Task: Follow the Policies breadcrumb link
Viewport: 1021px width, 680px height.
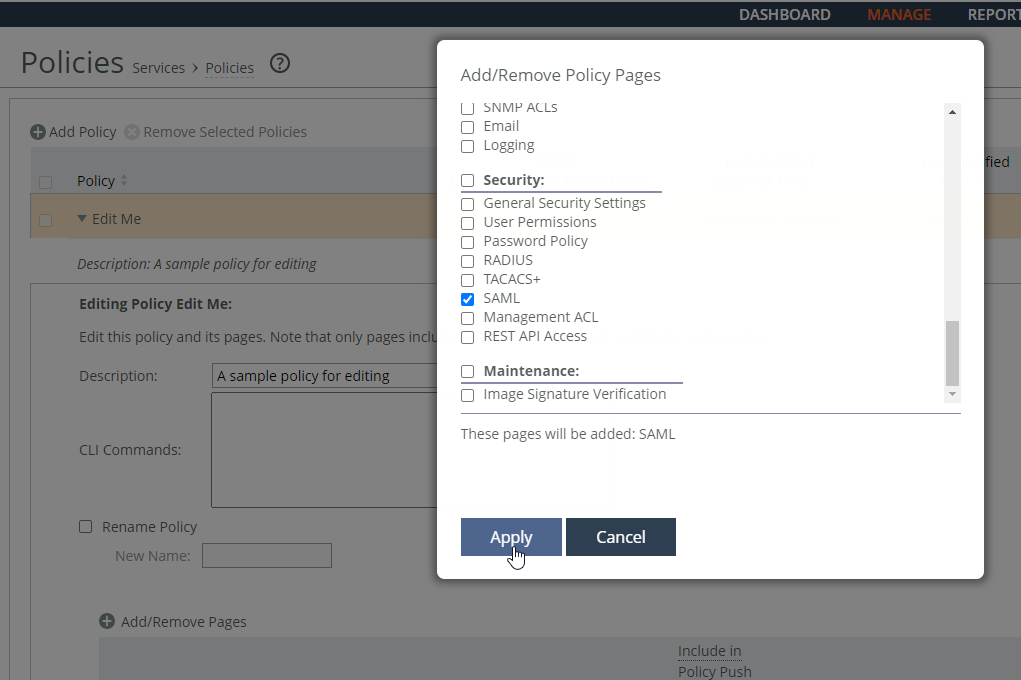Action: click(x=229, y=68)
